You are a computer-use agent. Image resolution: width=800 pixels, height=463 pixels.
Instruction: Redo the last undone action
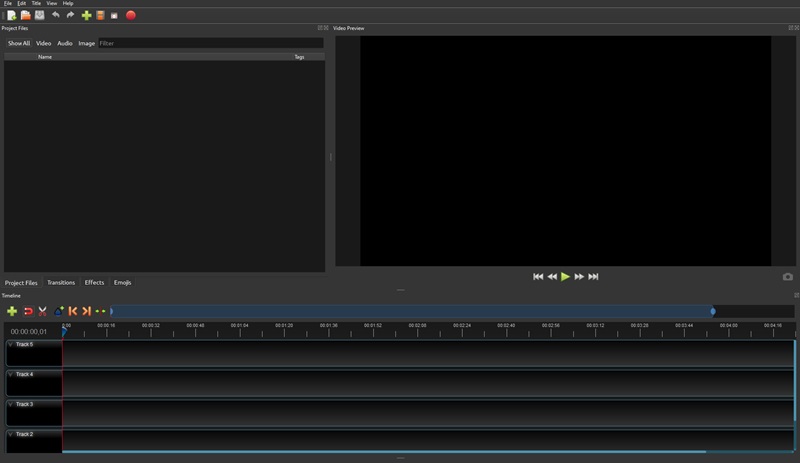[70, 15]
